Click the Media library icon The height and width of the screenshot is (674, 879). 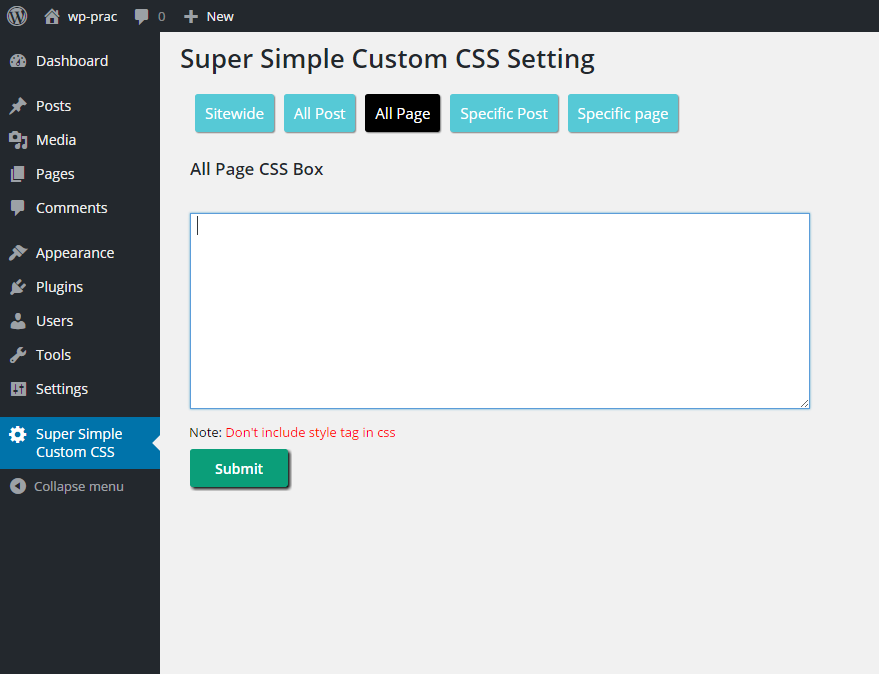click(18, 140)
